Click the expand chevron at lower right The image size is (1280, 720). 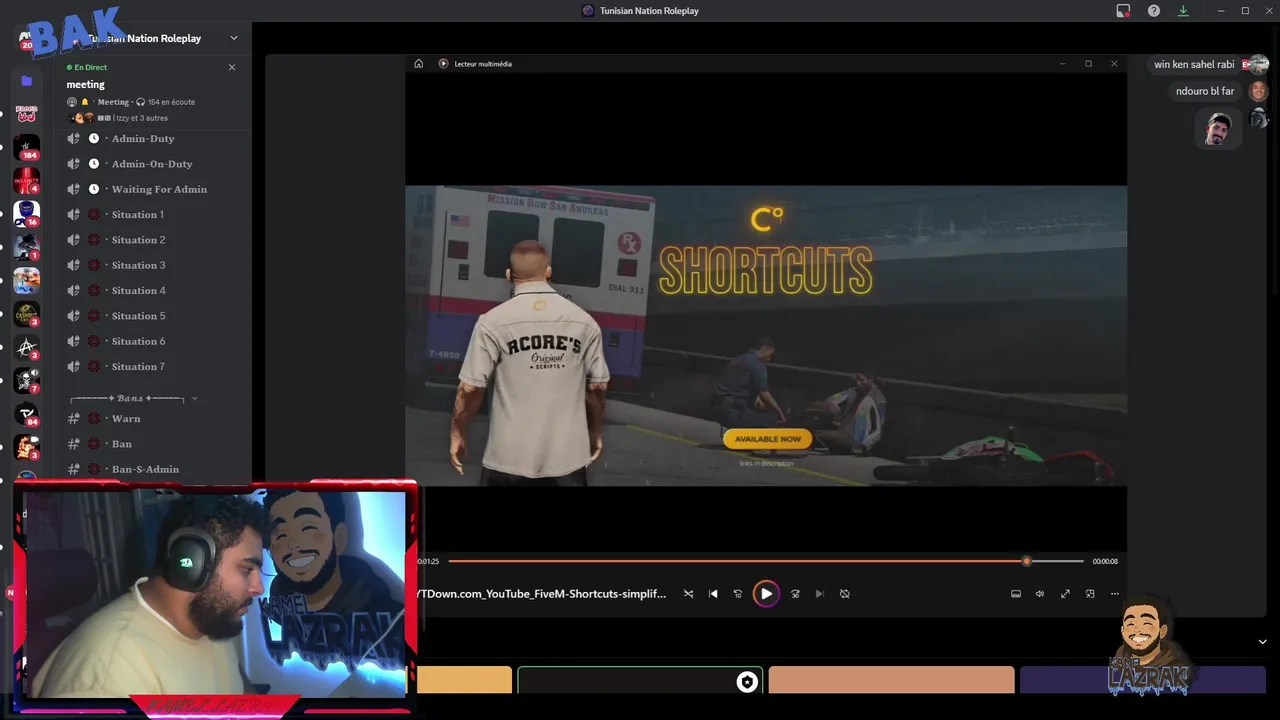tap(1262, 642)
